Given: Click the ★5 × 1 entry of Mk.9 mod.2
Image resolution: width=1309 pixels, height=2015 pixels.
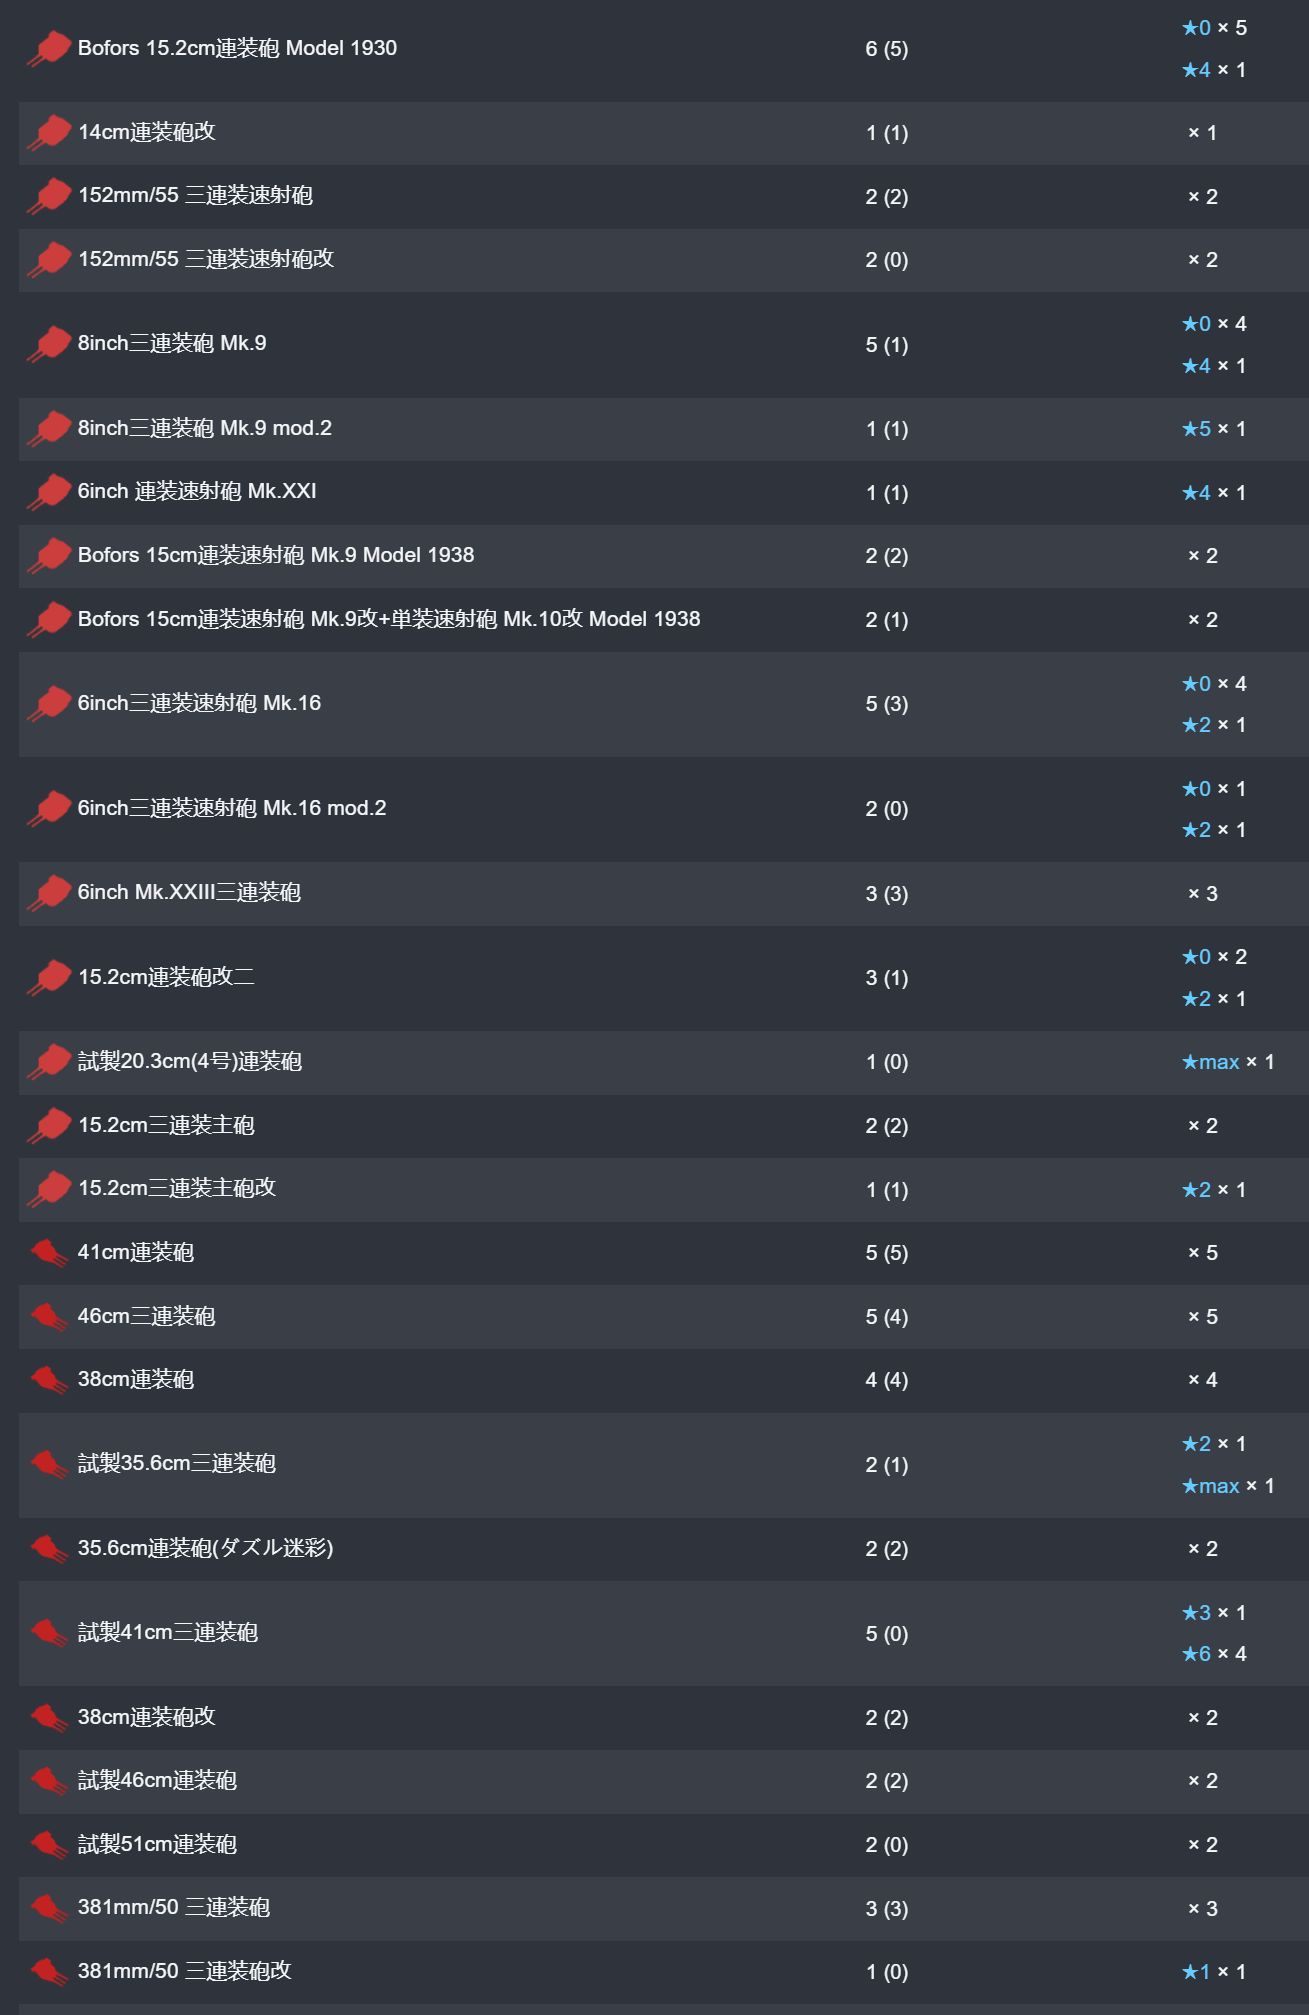Looking at the screenshot, I should click(x=1214, y=429).
